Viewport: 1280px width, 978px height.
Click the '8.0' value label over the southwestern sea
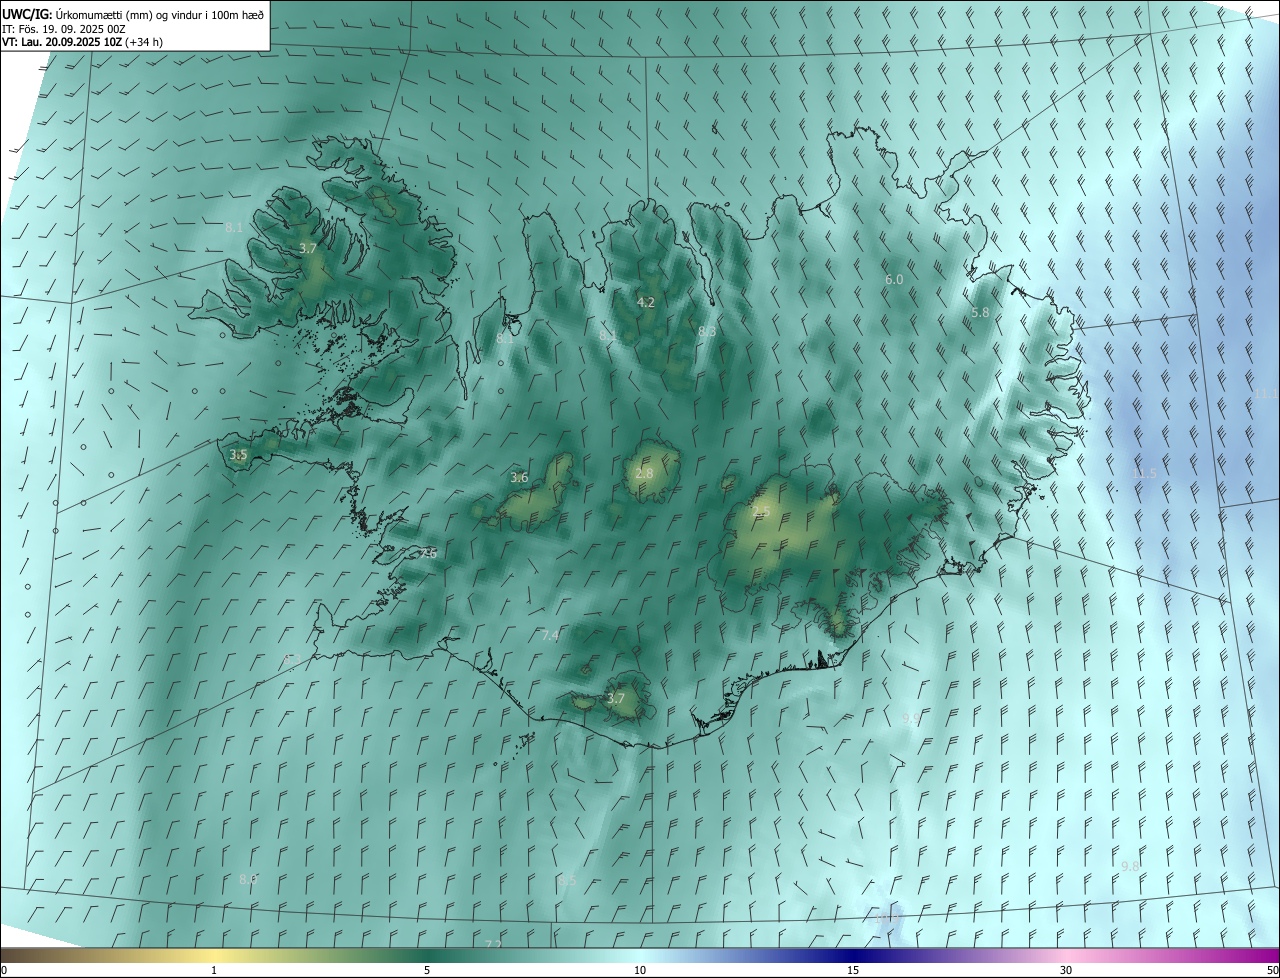tap(248, 880)
